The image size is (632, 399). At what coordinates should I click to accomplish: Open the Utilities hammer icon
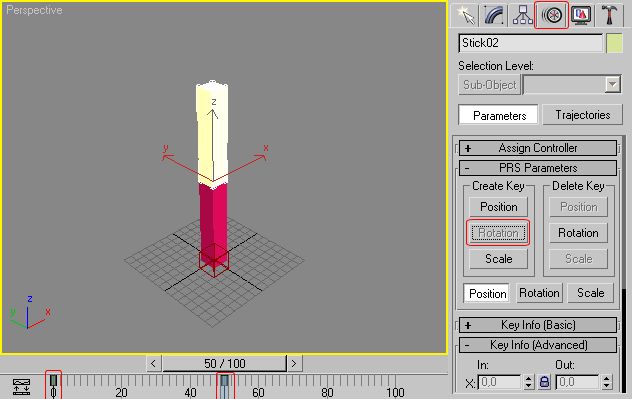(609, 15)
